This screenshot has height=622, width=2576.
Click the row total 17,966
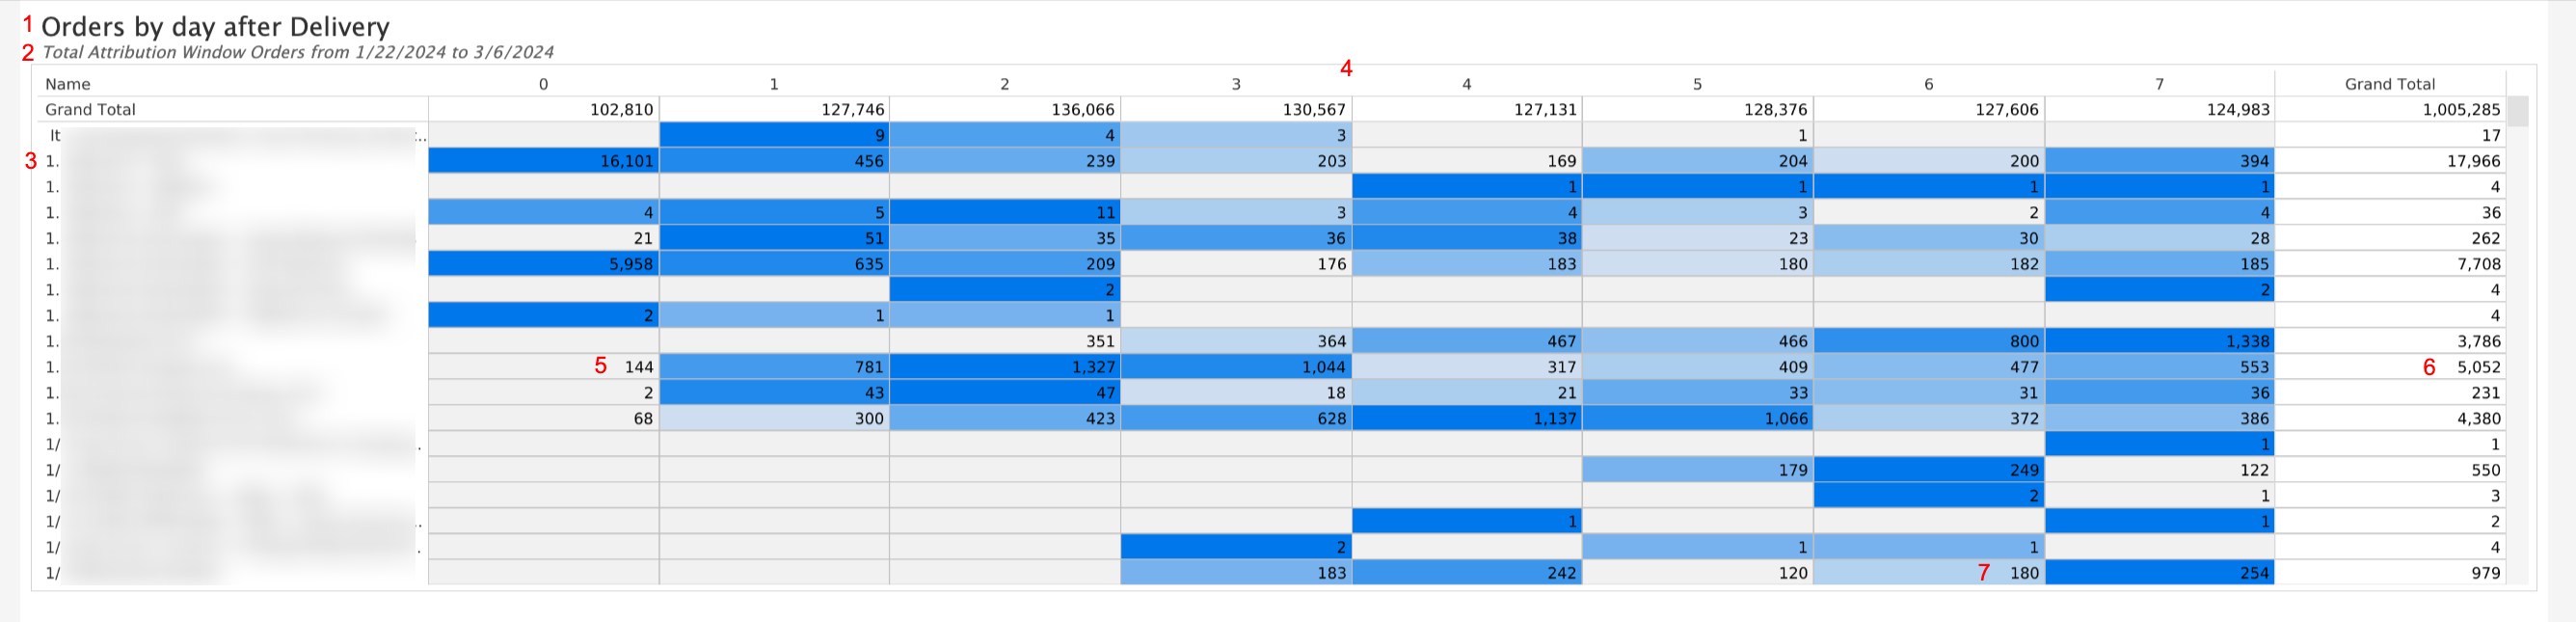2390,161
